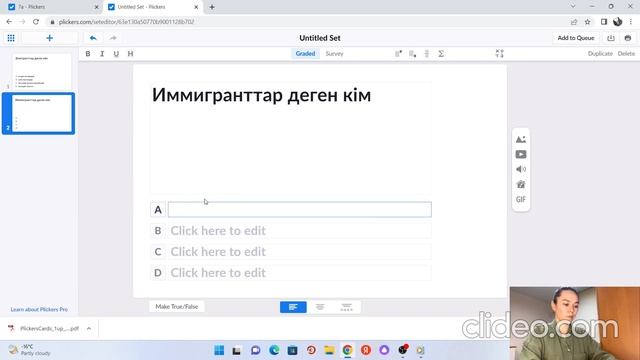Redo the last undone edit
The height and width of the screenshot is (360, 640).
(x=113, y=38)
